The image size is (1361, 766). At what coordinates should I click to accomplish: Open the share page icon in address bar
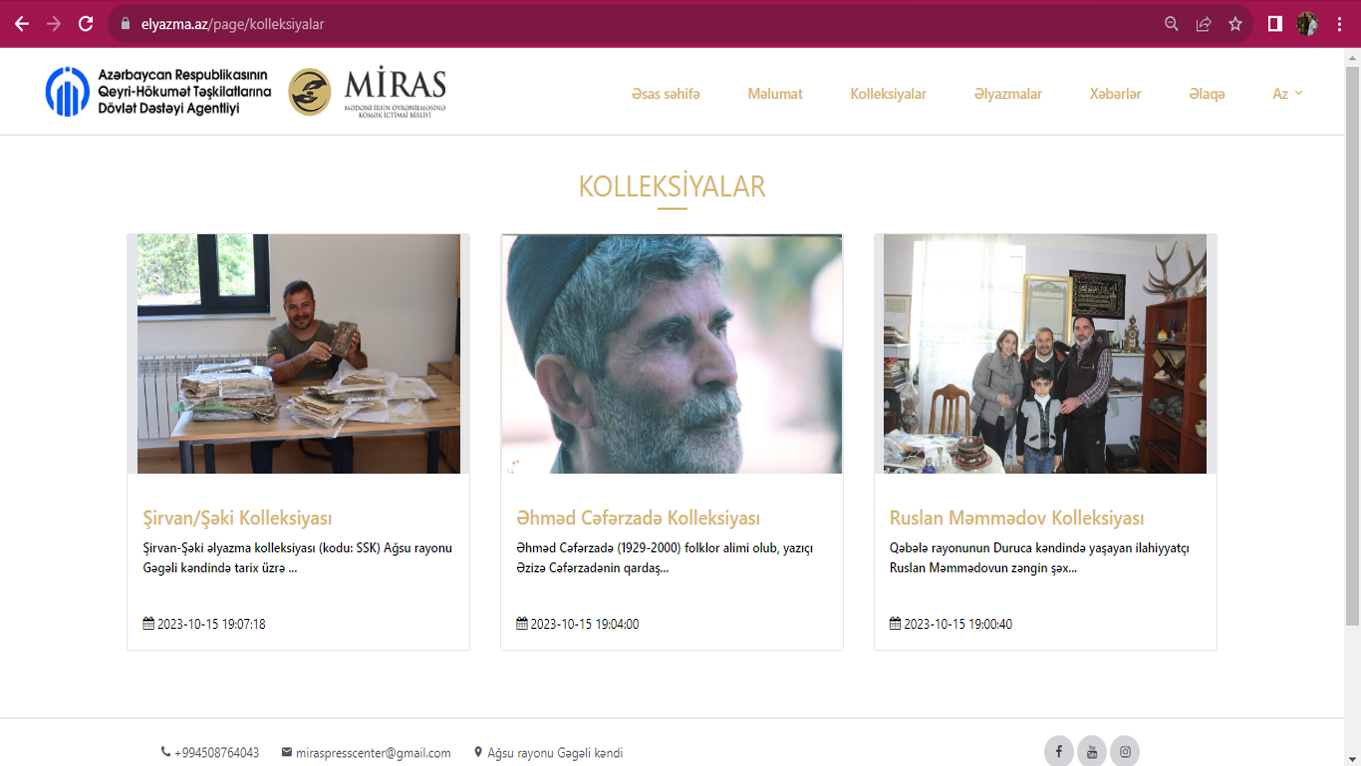pos(1204,24)
